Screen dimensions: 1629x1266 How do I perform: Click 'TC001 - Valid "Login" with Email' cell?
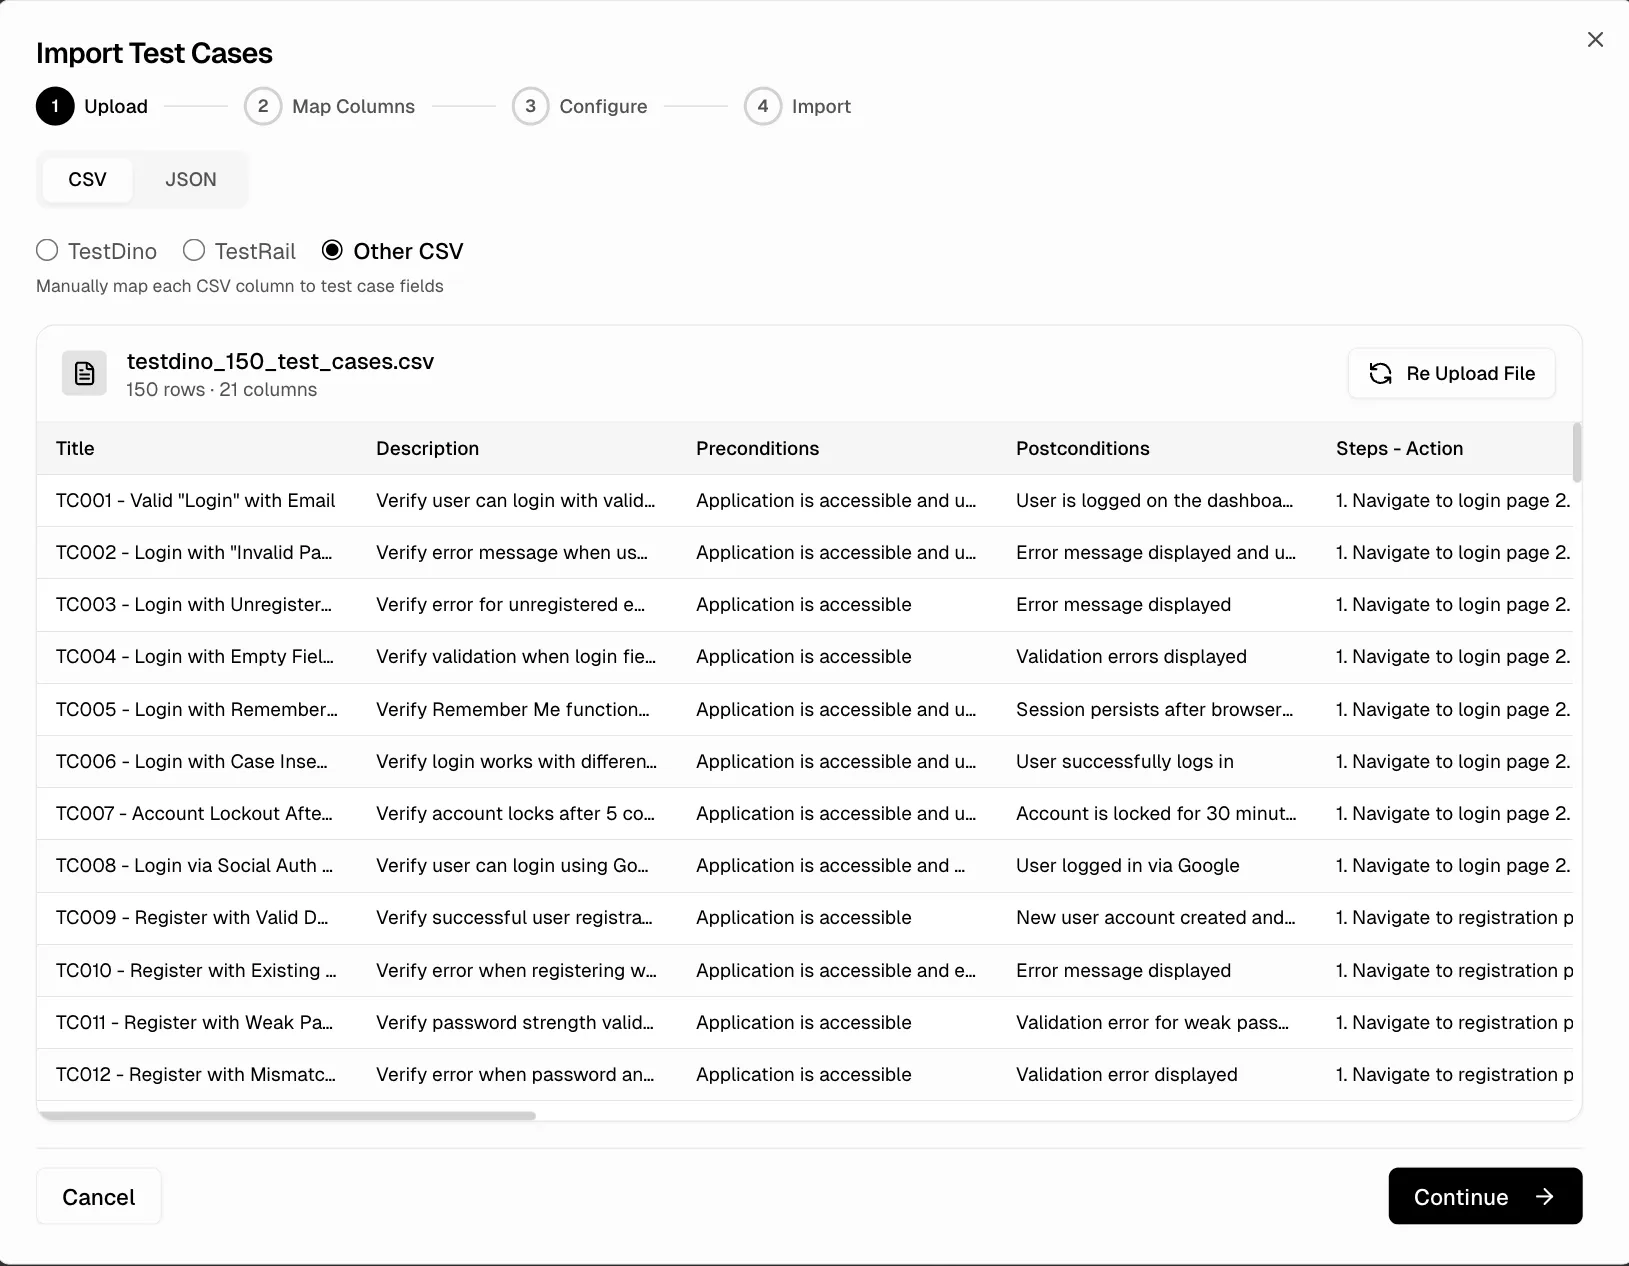pos(195,500)
